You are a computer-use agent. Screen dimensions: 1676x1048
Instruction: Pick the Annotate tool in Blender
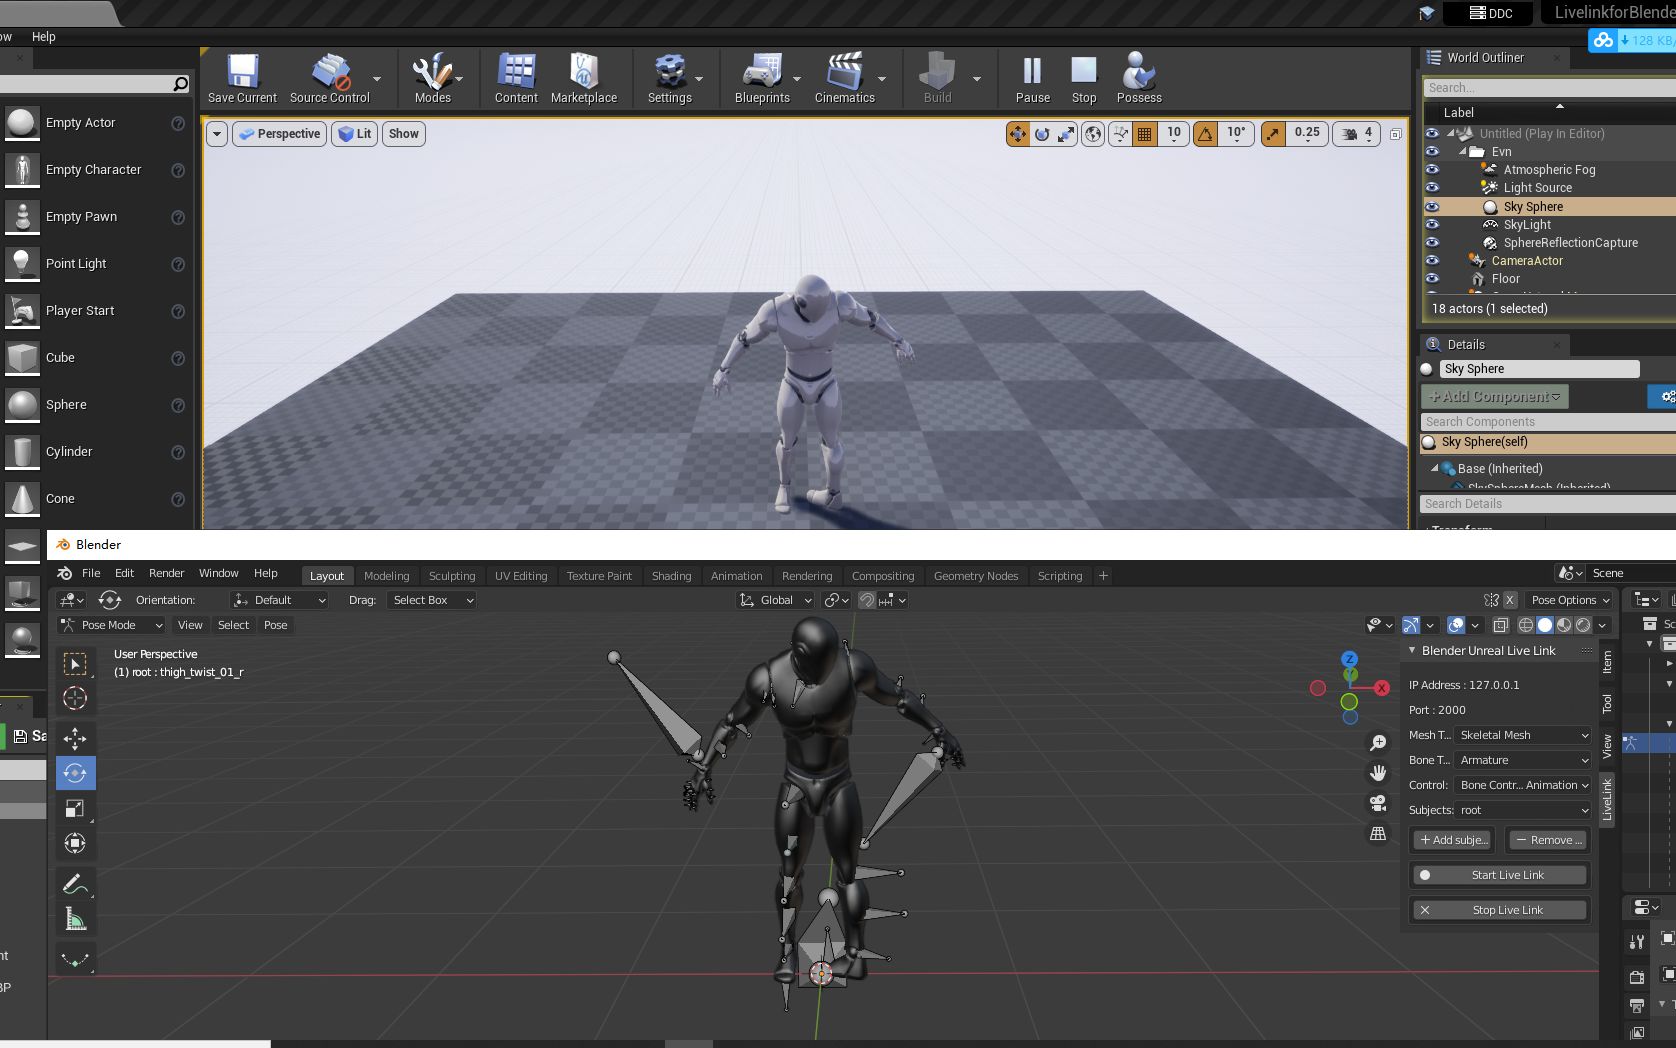(75, 883)
